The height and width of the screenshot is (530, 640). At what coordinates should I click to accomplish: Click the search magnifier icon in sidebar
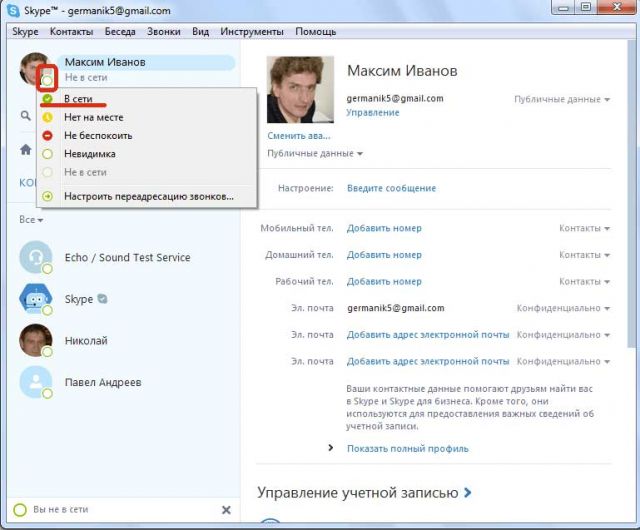(26, 116)
